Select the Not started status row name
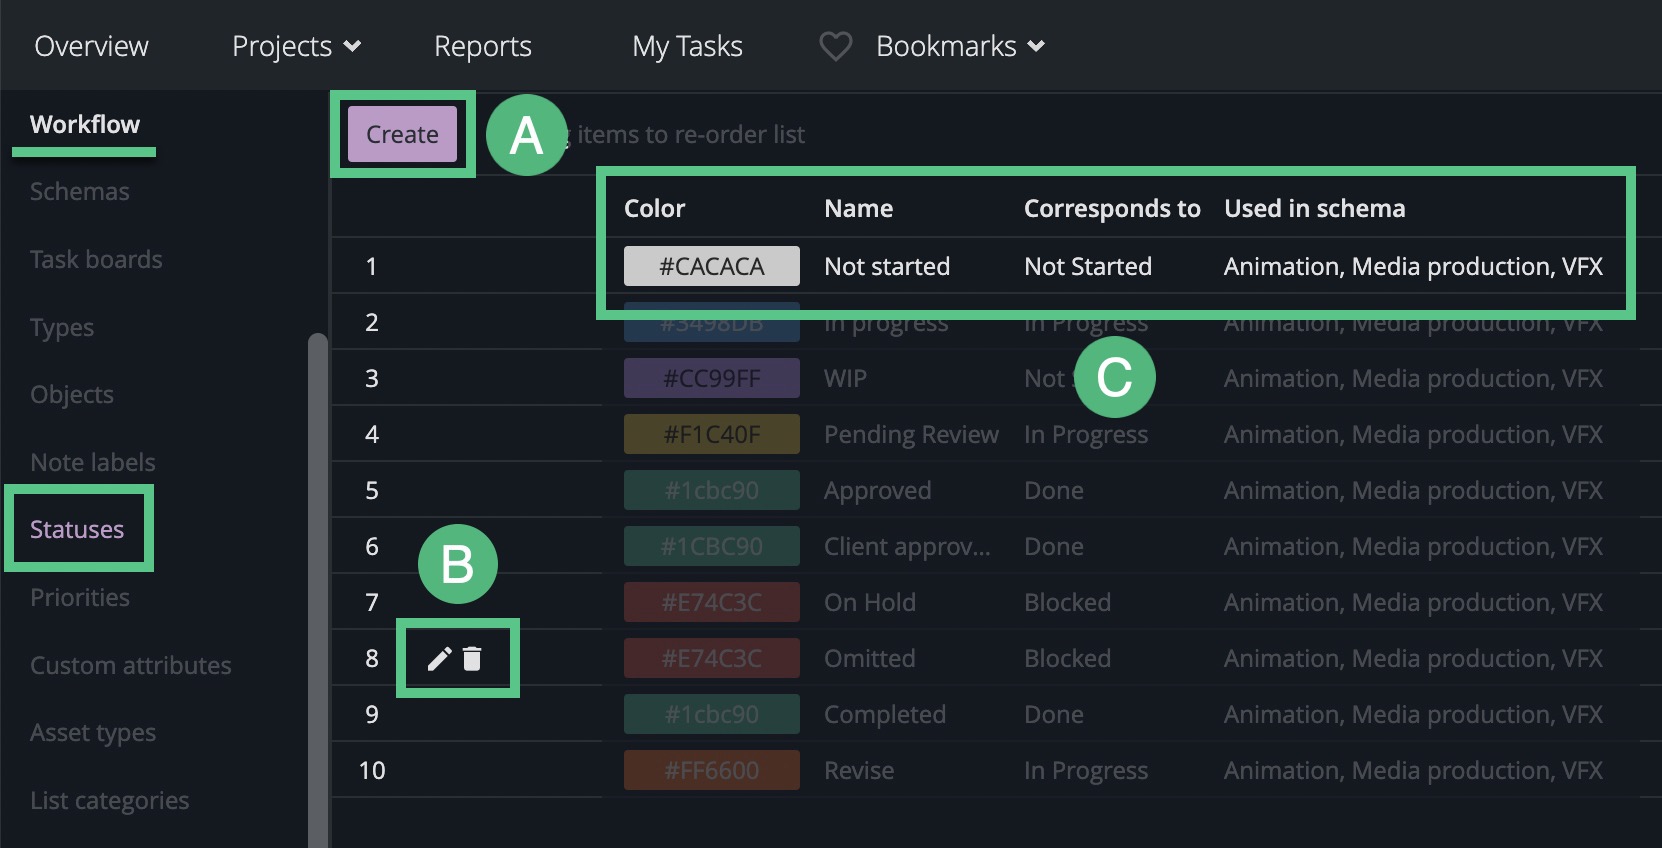 [x=887, y=266]
